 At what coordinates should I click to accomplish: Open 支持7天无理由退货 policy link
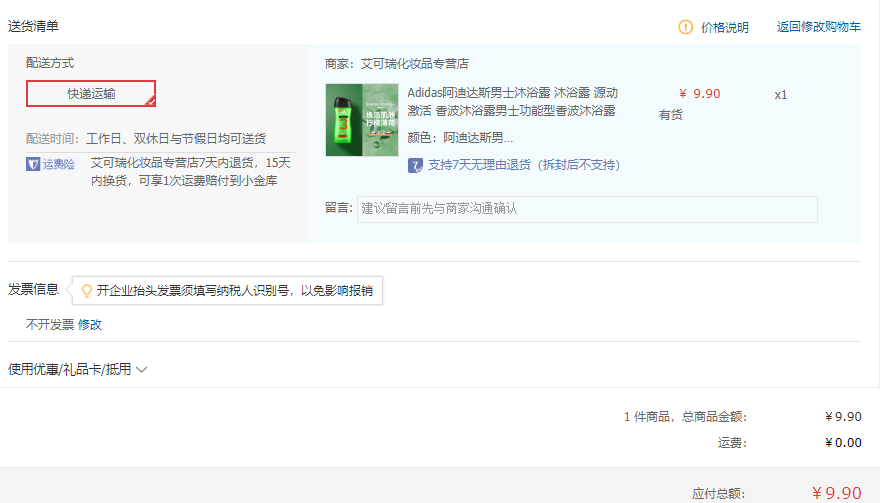point(523,165)
